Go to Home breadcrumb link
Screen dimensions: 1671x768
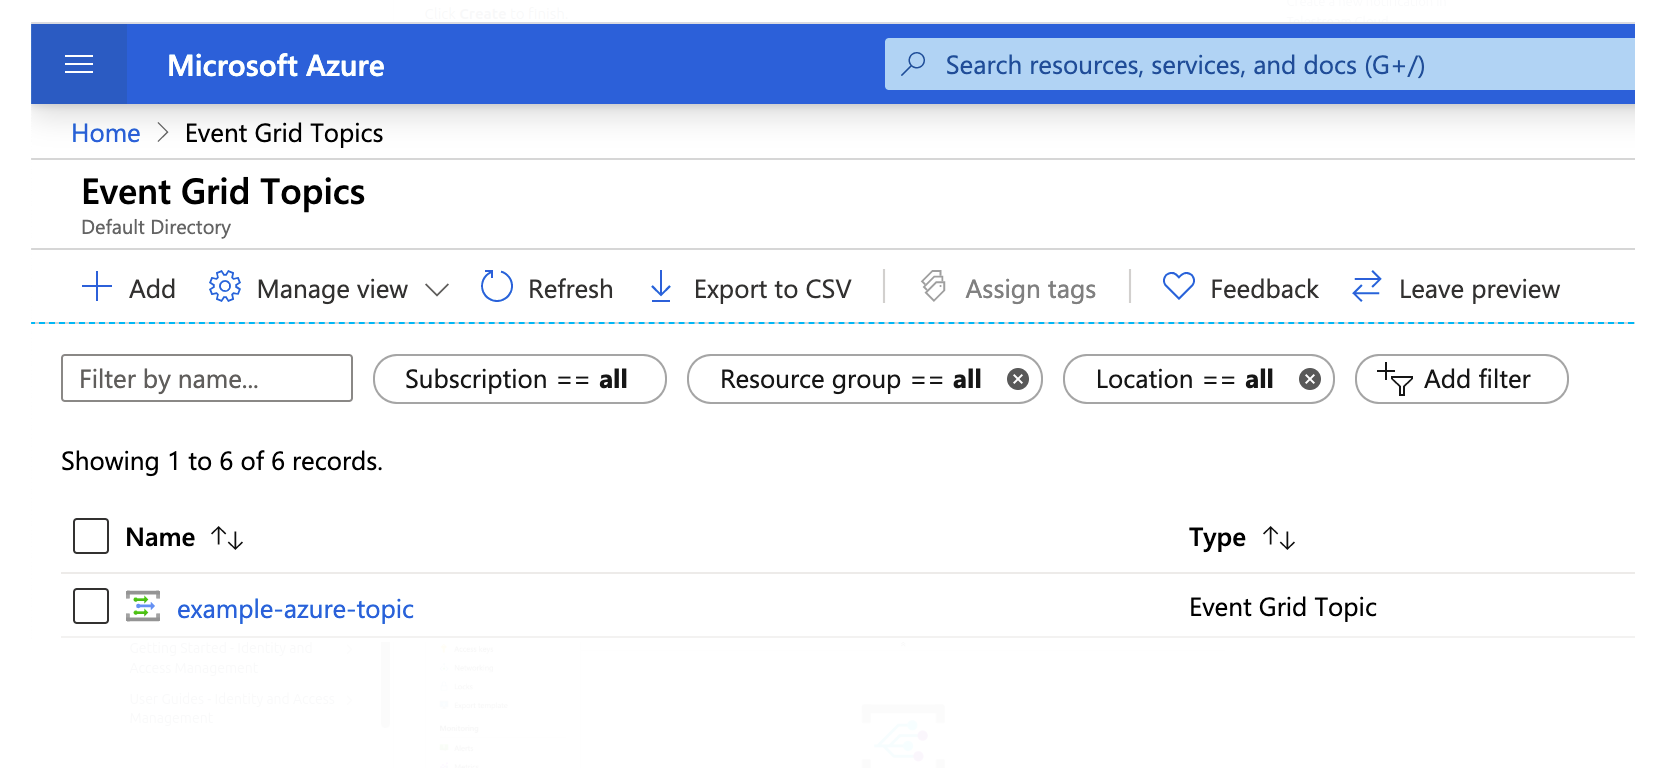(106, 133)
